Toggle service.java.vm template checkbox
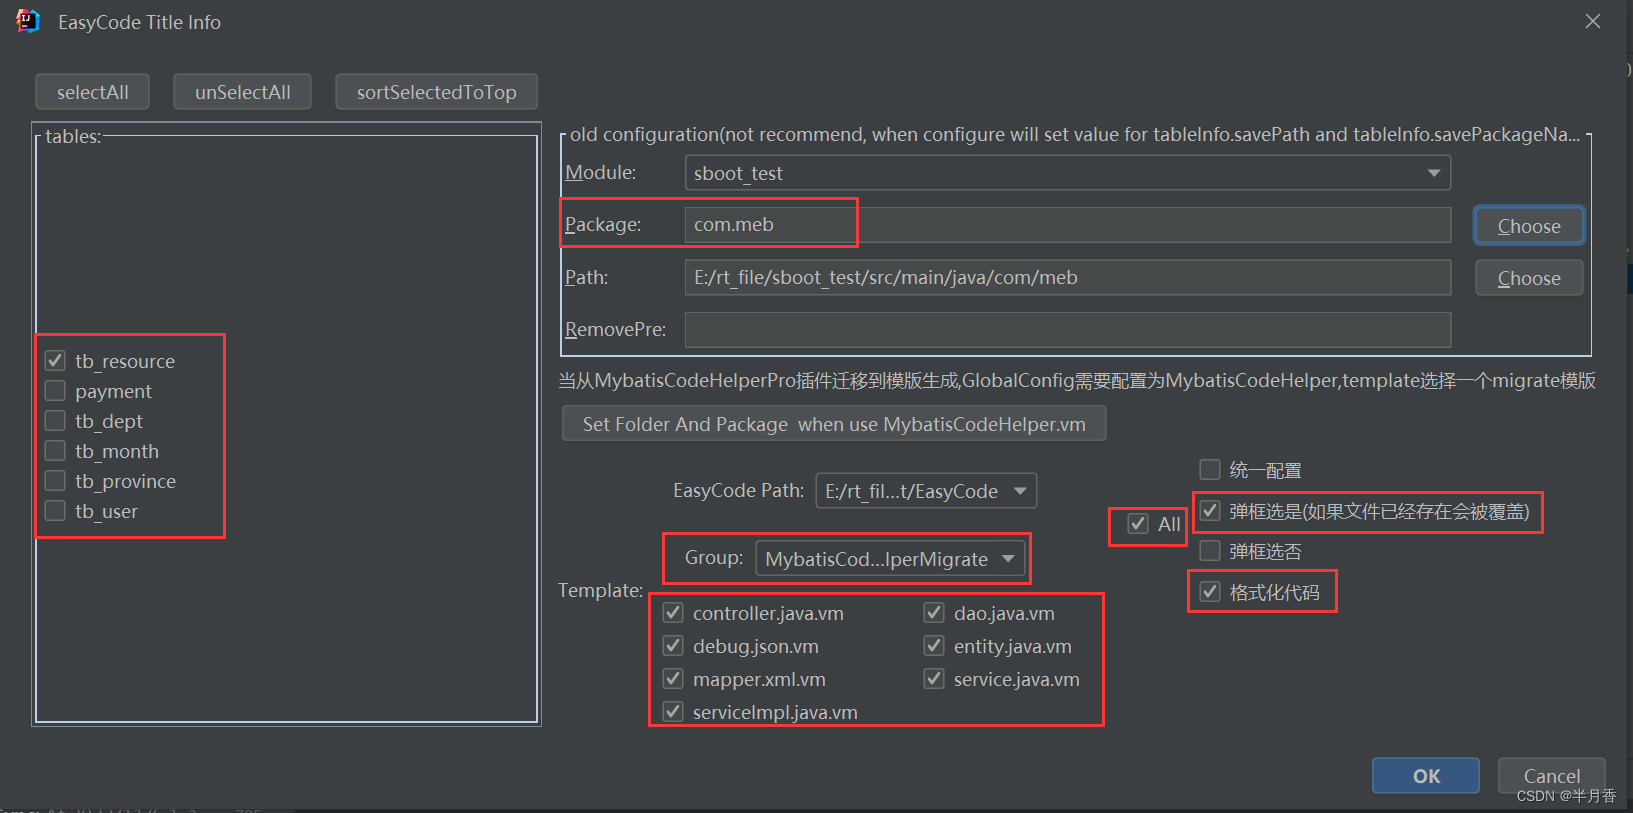The height and width of the screenshot is (813, 1633). point(934,678)
